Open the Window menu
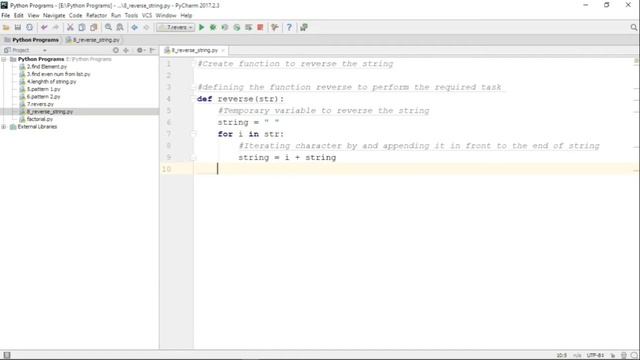This screenshot has width=640, height=360. 166,16
